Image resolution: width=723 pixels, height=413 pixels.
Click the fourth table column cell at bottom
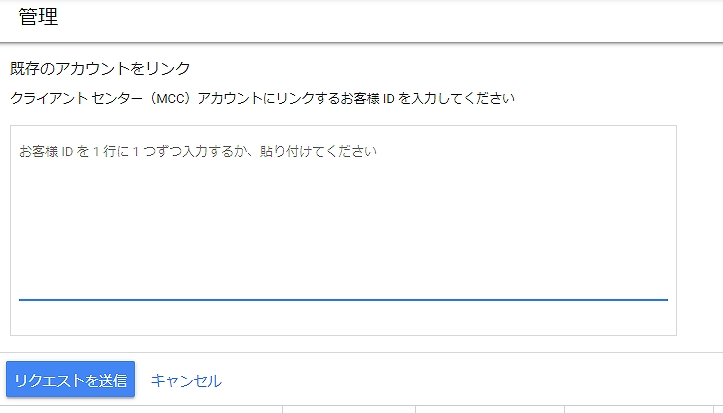pyautogui.click(x=639, y=409)
